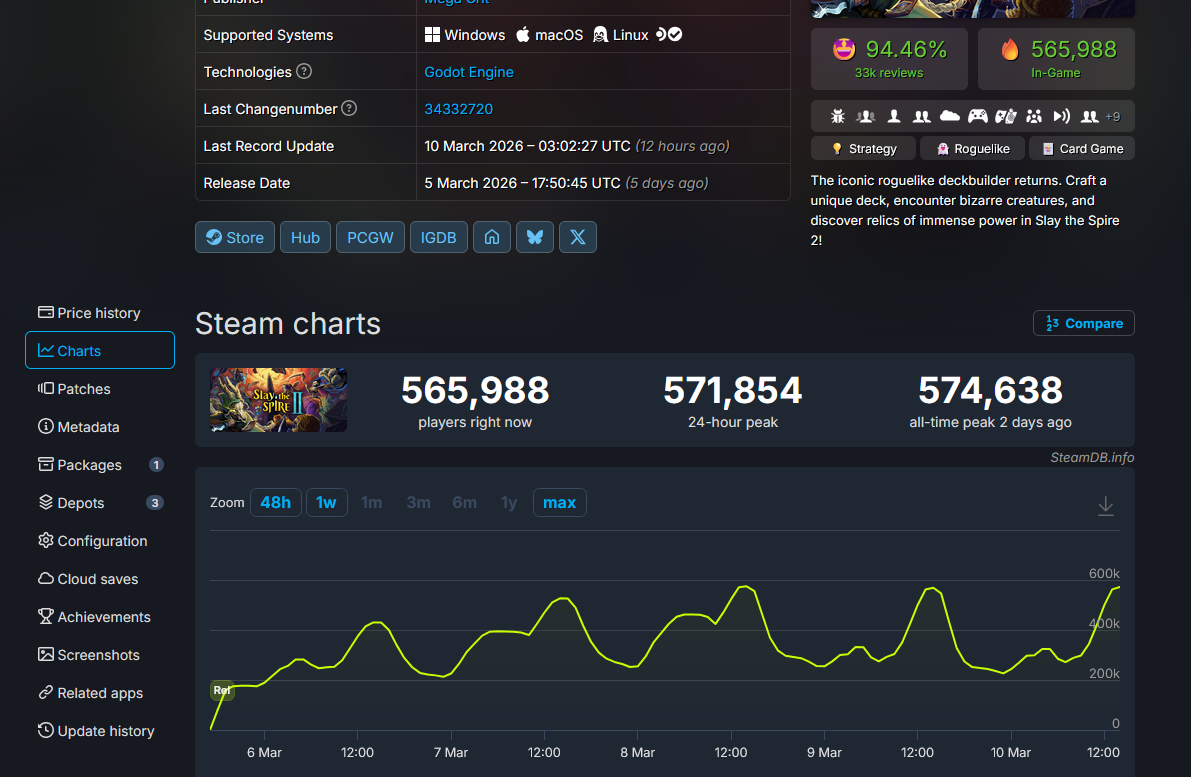Click the Rel release marker on chart
This screenshot has height=777, width=1191.
[x=222, y=690]
